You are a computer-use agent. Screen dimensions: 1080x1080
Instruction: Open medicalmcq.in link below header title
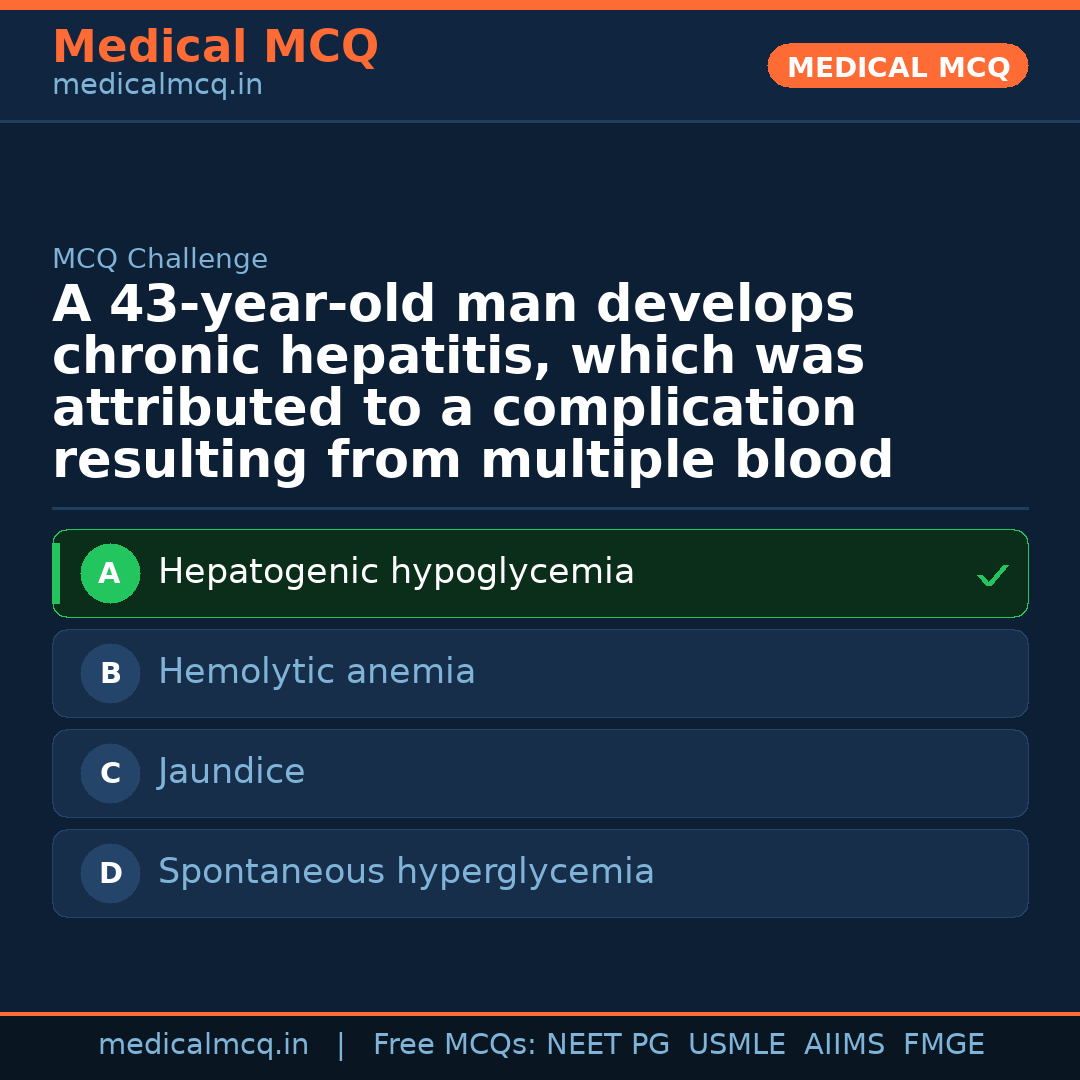point(157,86)
